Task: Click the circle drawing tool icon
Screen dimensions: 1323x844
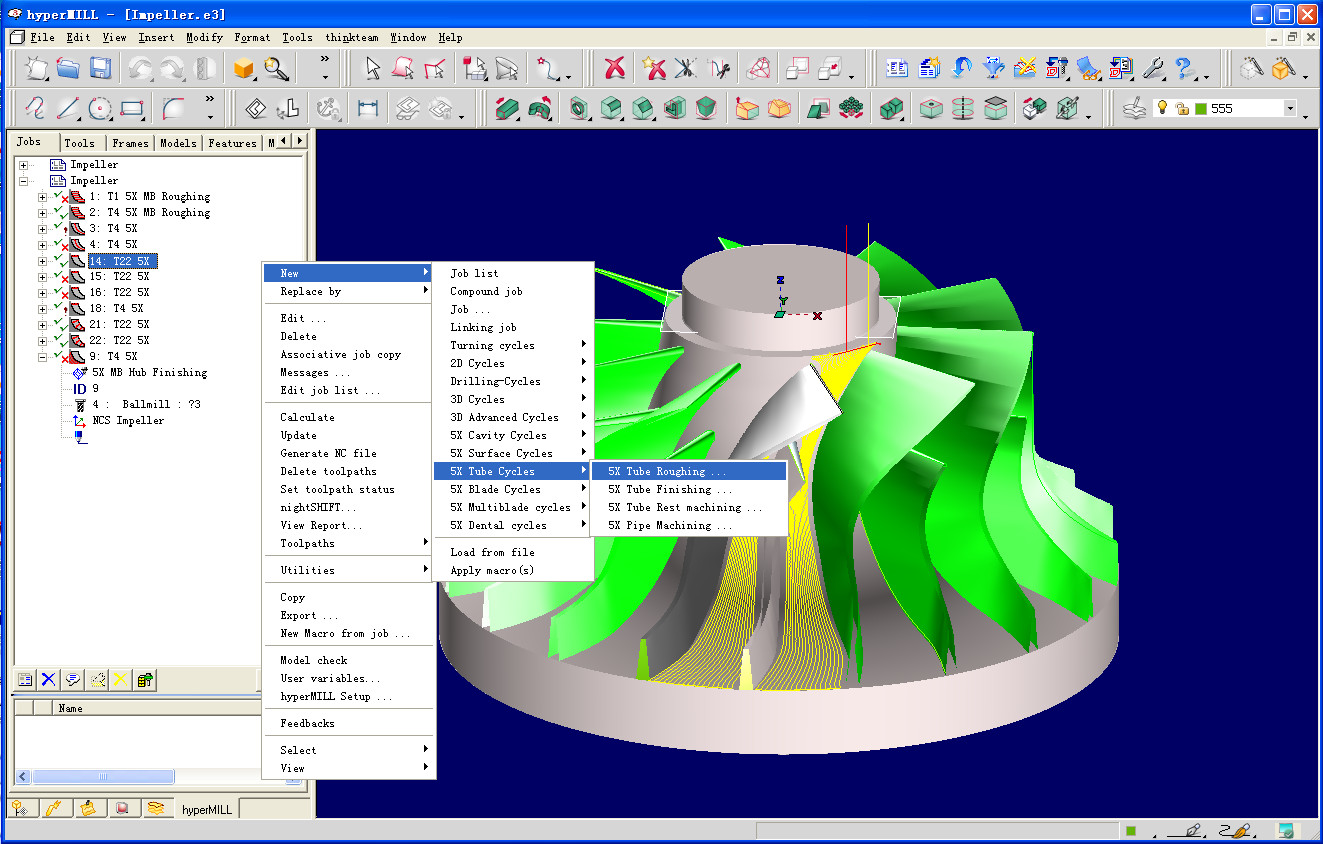Action: [100, 108]
